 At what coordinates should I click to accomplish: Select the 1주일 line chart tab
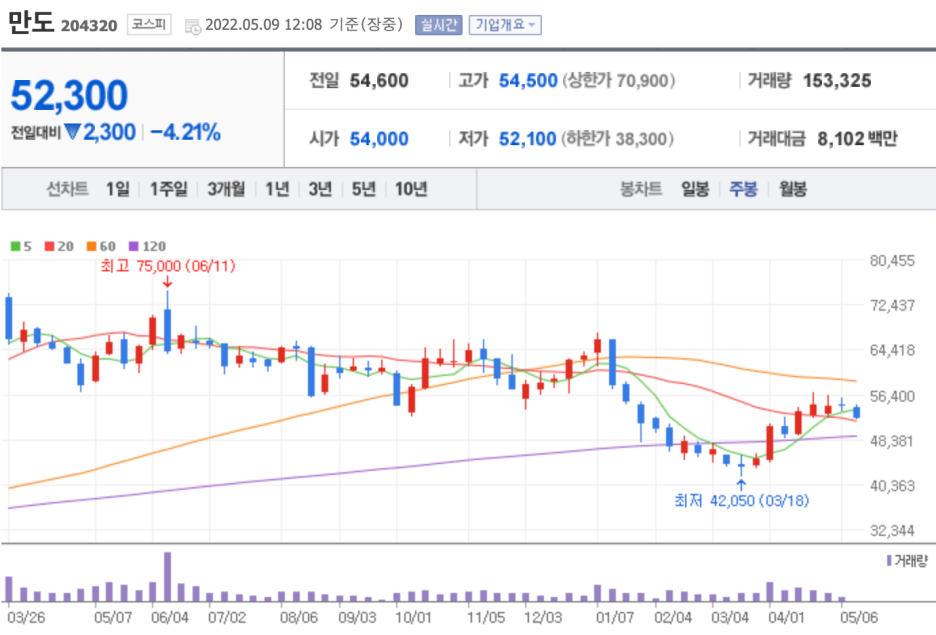pos(168,189)
